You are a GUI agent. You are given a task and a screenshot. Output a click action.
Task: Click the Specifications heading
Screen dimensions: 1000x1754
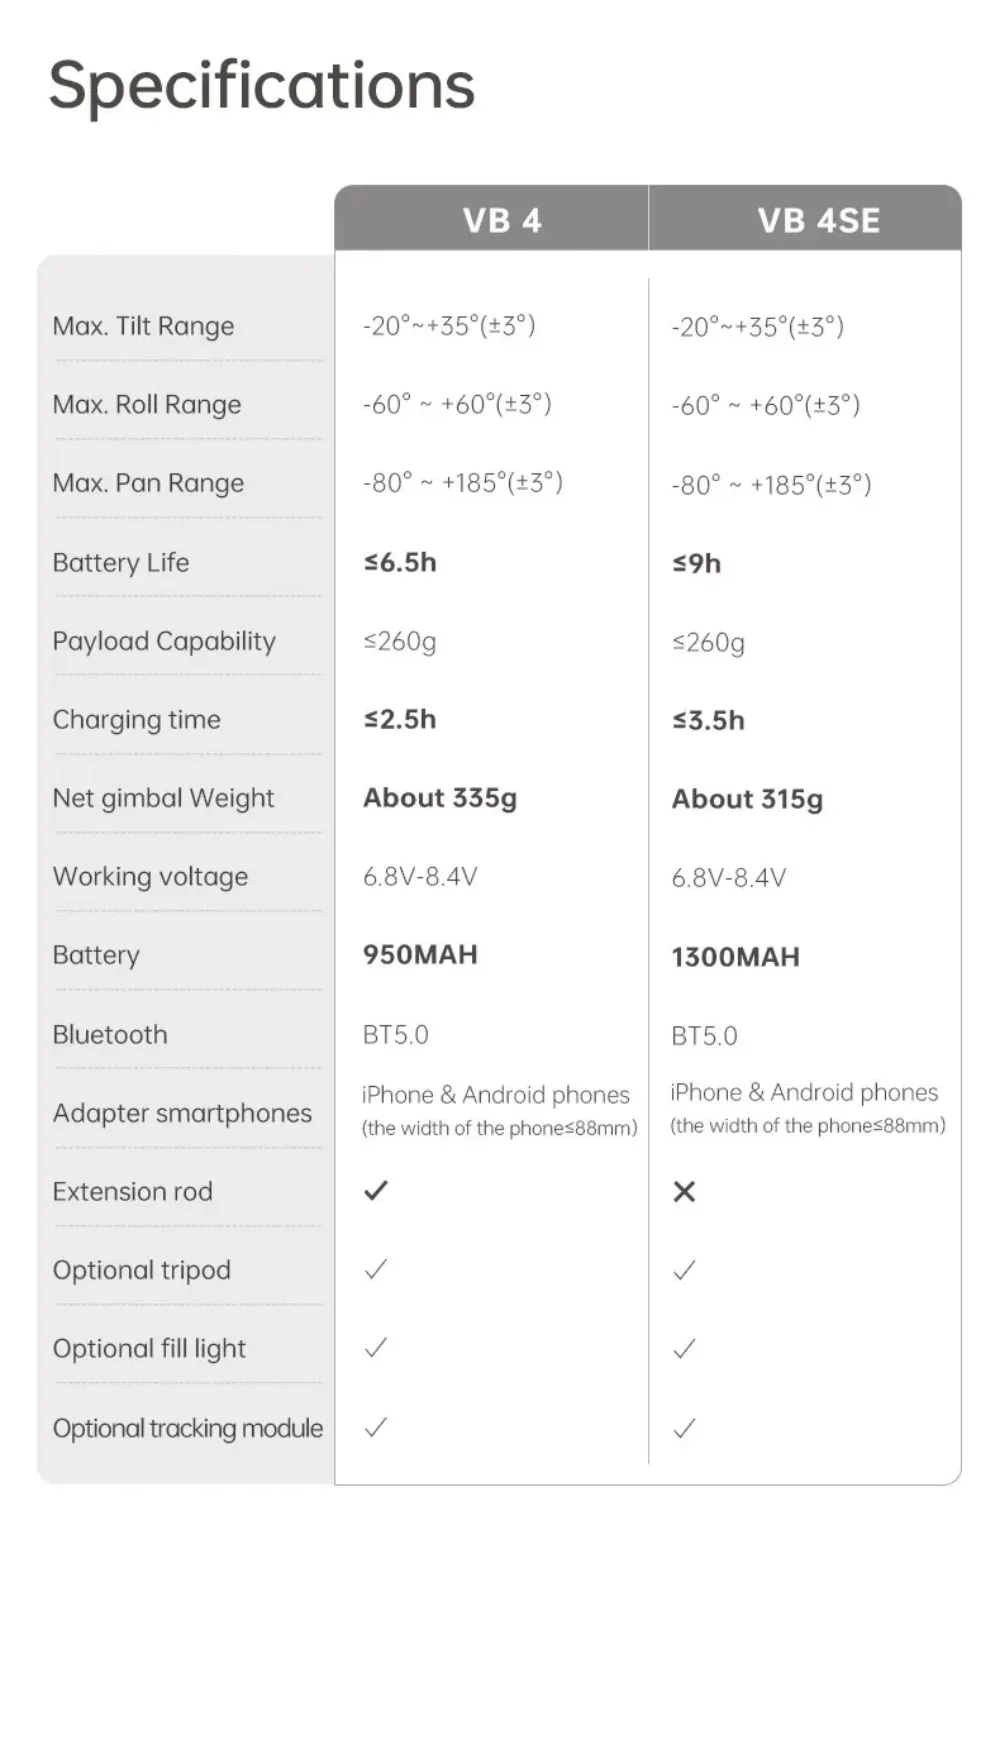pyautogui.click(x=262, y=85)
